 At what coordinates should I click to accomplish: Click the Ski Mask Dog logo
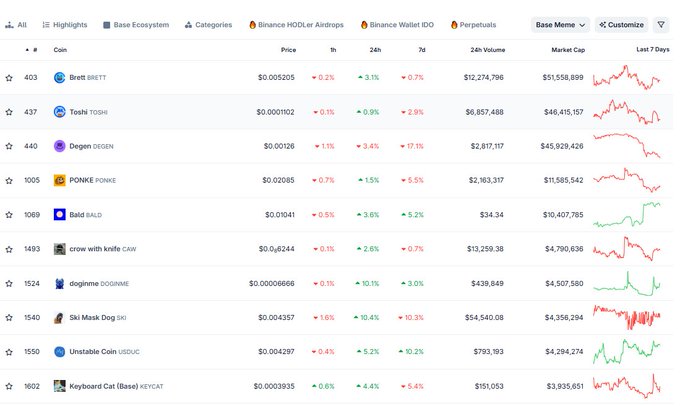[x=59, y=318]
